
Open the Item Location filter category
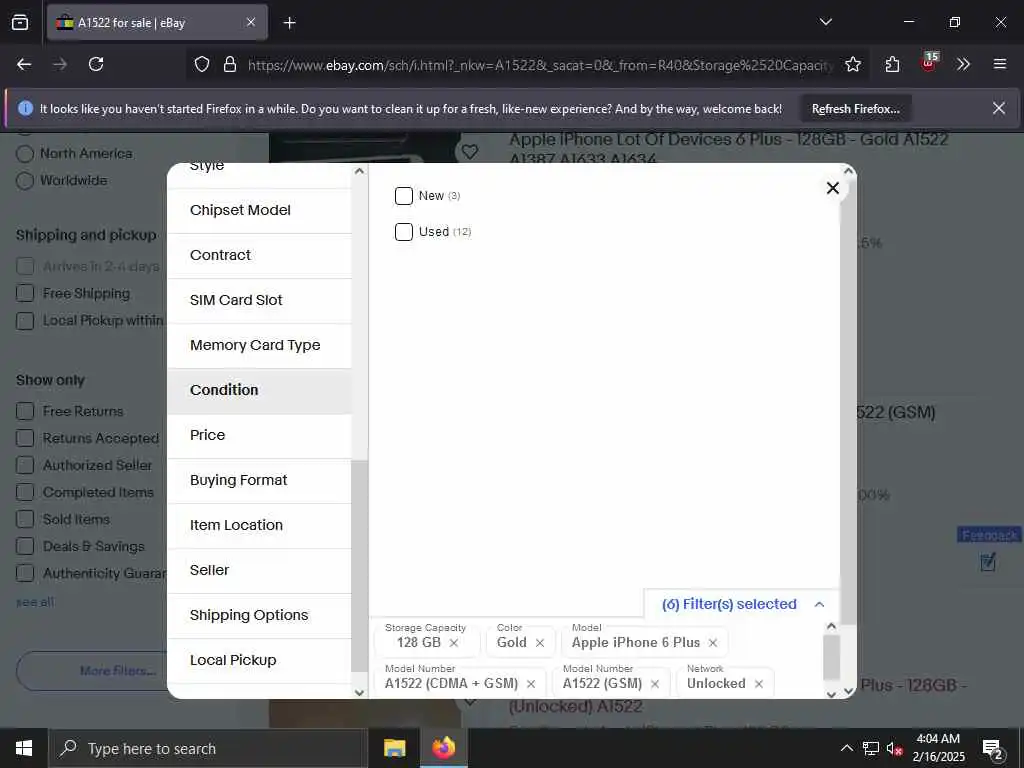point(259,526)
